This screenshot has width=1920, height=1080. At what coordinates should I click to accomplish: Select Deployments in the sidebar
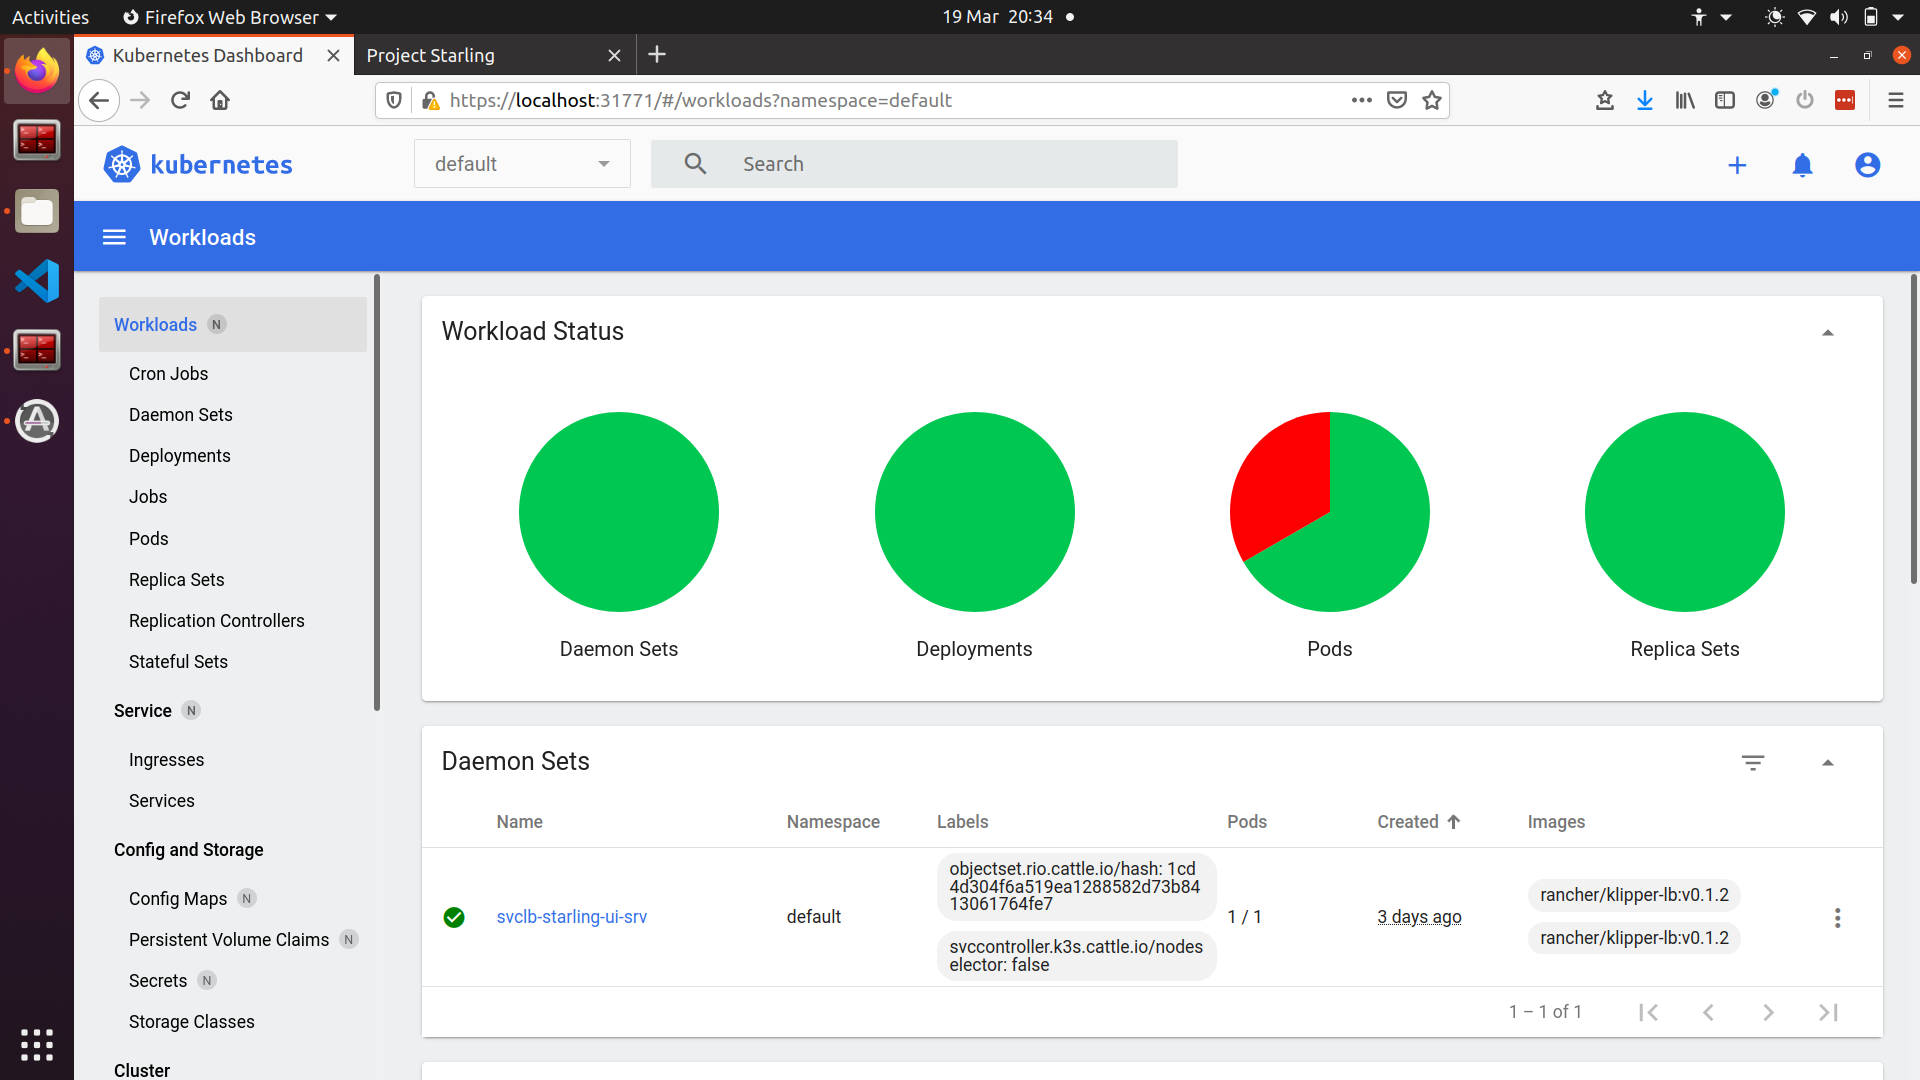coord(179,456)
